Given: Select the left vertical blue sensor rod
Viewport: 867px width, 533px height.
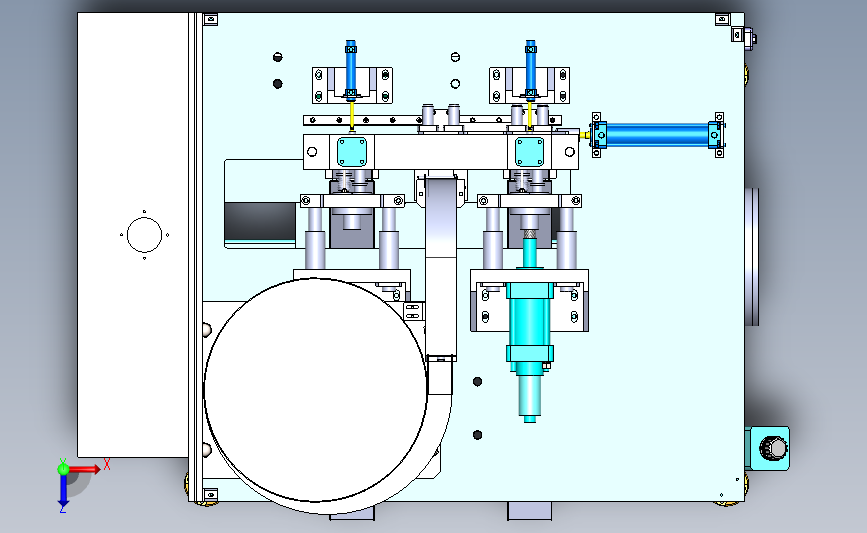Looking at the screenshot, I should pos(351,70).
